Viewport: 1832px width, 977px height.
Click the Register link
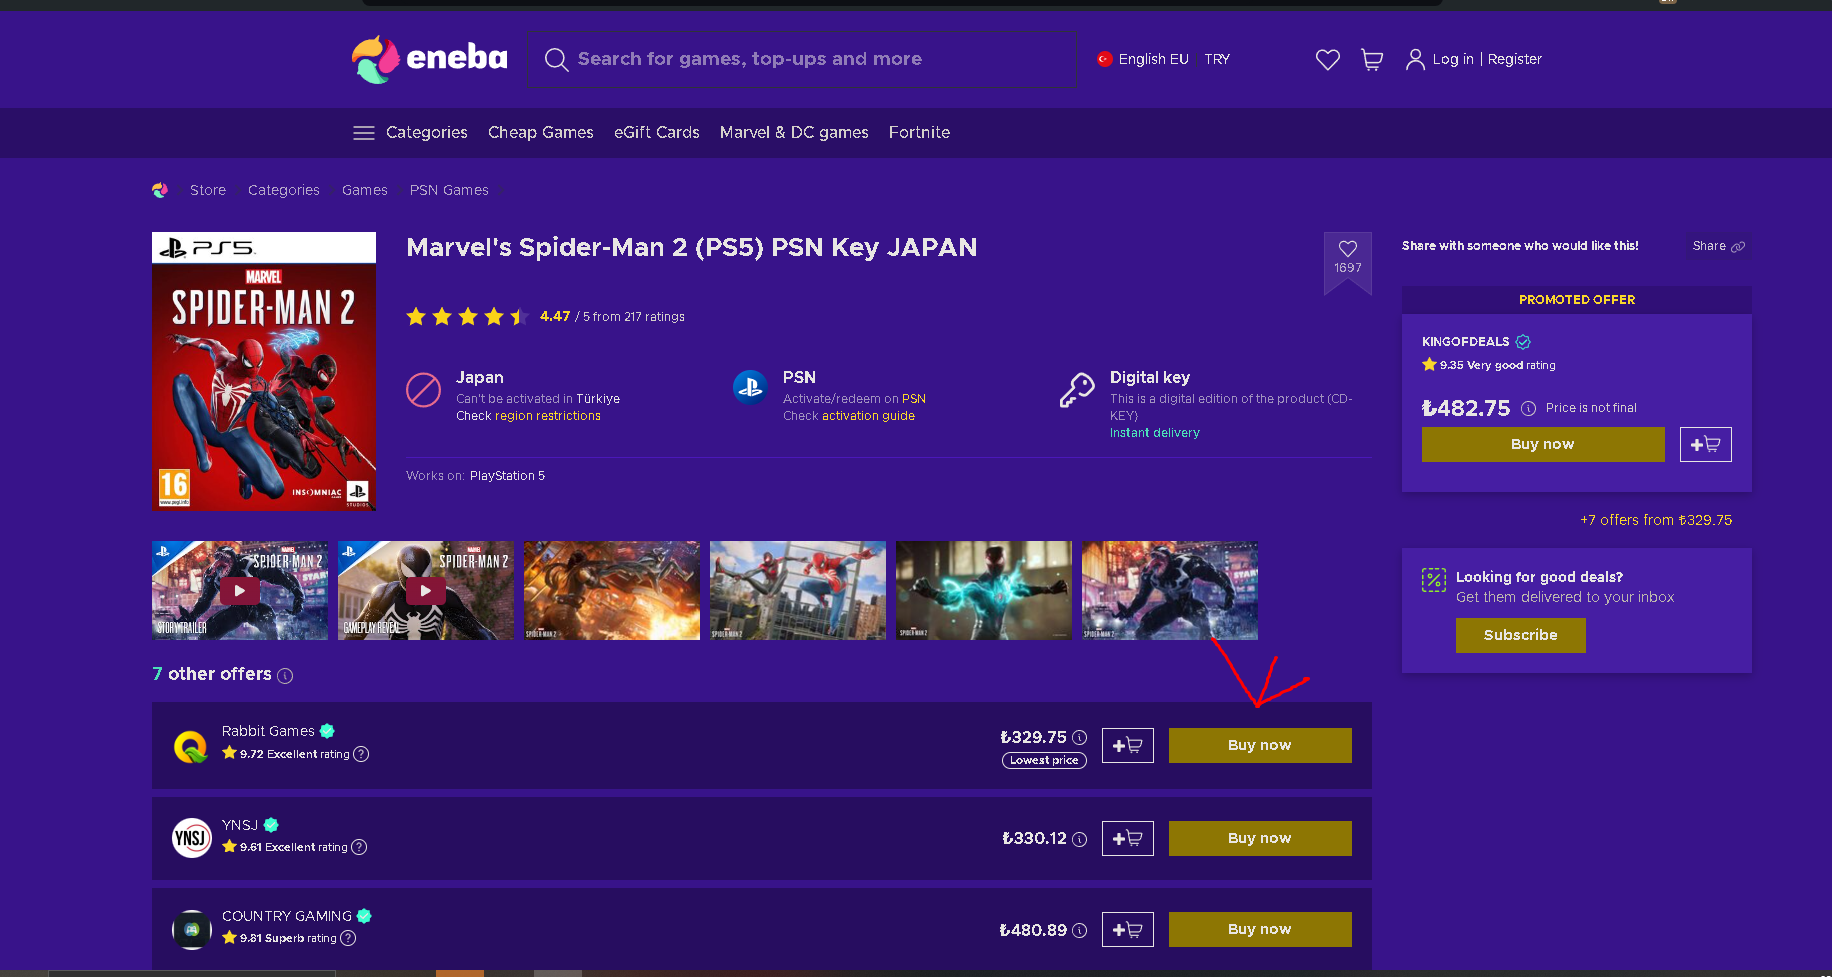1515,59
